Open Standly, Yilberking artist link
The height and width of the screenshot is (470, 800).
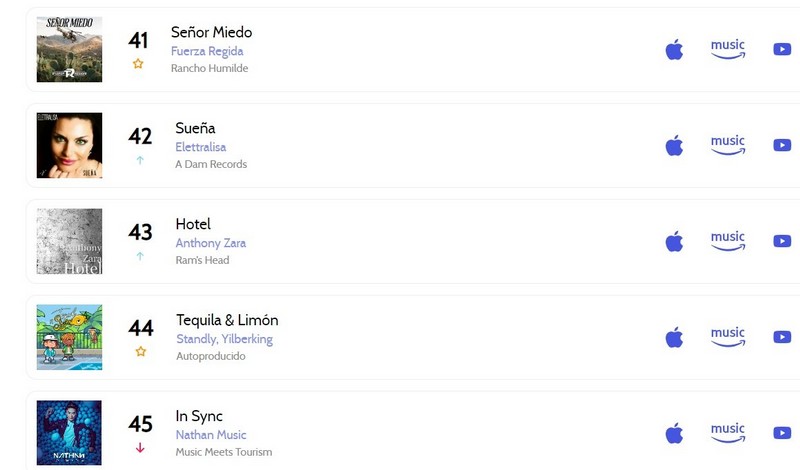224,339
